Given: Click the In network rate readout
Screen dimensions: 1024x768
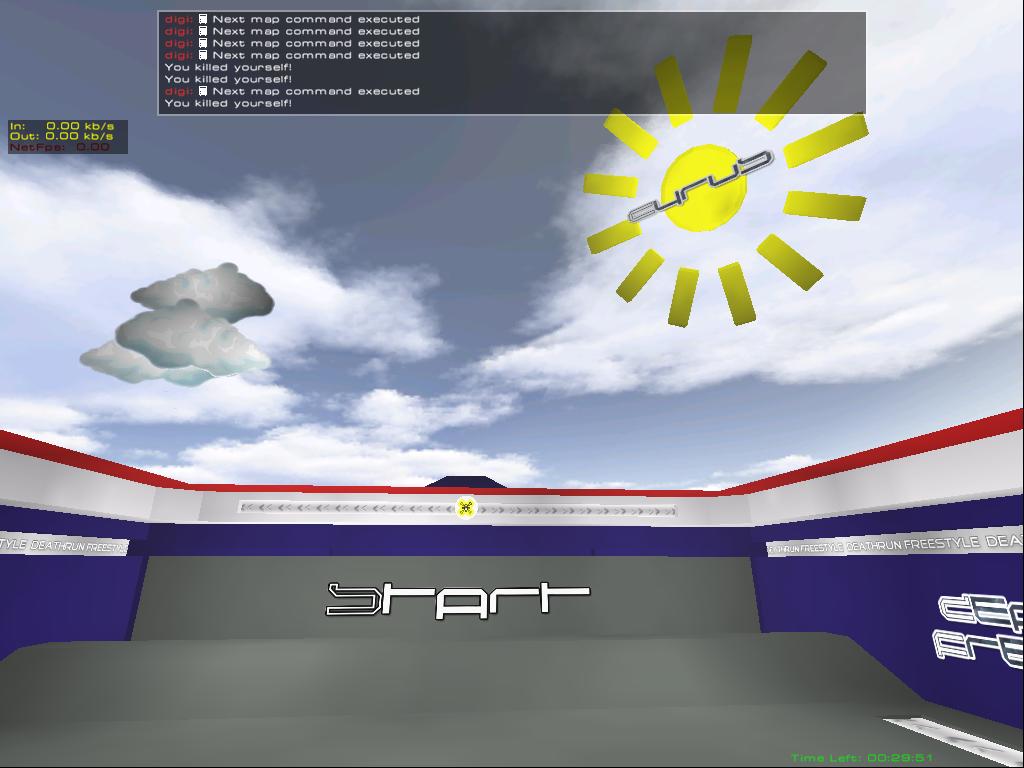Looking at the screenshot, I should [x=61, y=126].
